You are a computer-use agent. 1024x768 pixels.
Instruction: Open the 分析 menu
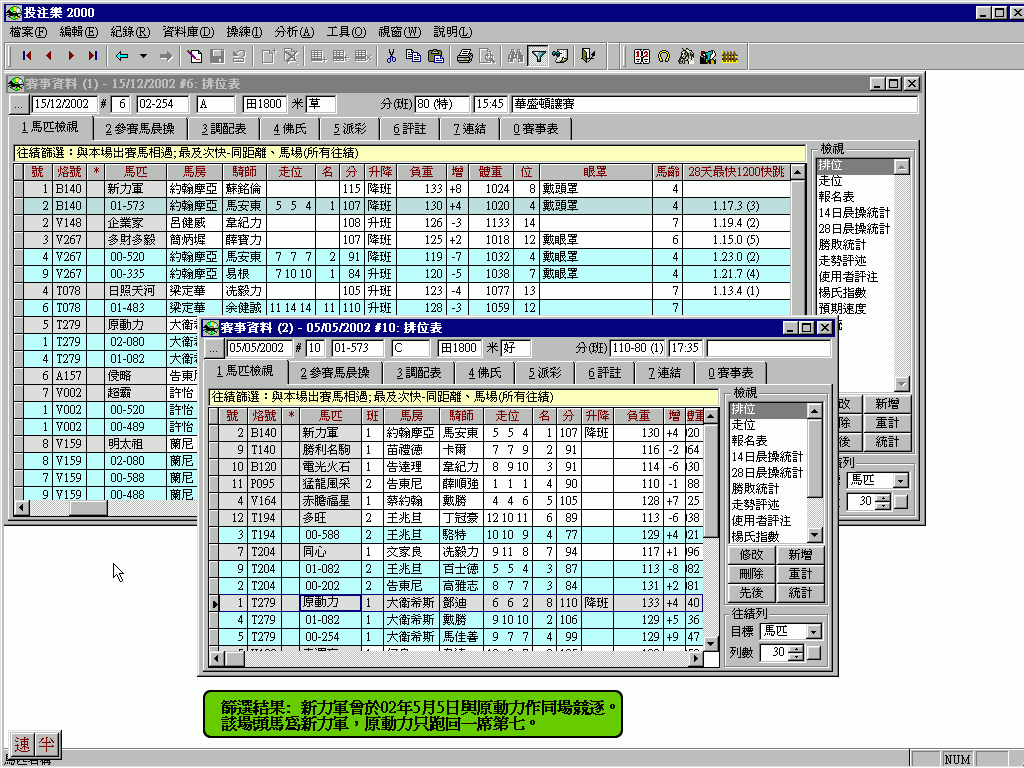[x=292, y=32]
